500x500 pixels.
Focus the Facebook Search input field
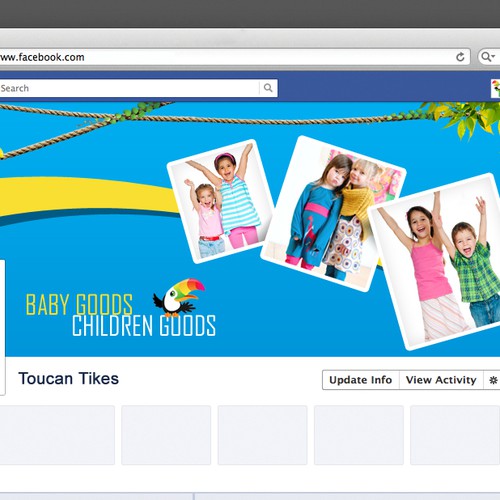pos(129,88)
